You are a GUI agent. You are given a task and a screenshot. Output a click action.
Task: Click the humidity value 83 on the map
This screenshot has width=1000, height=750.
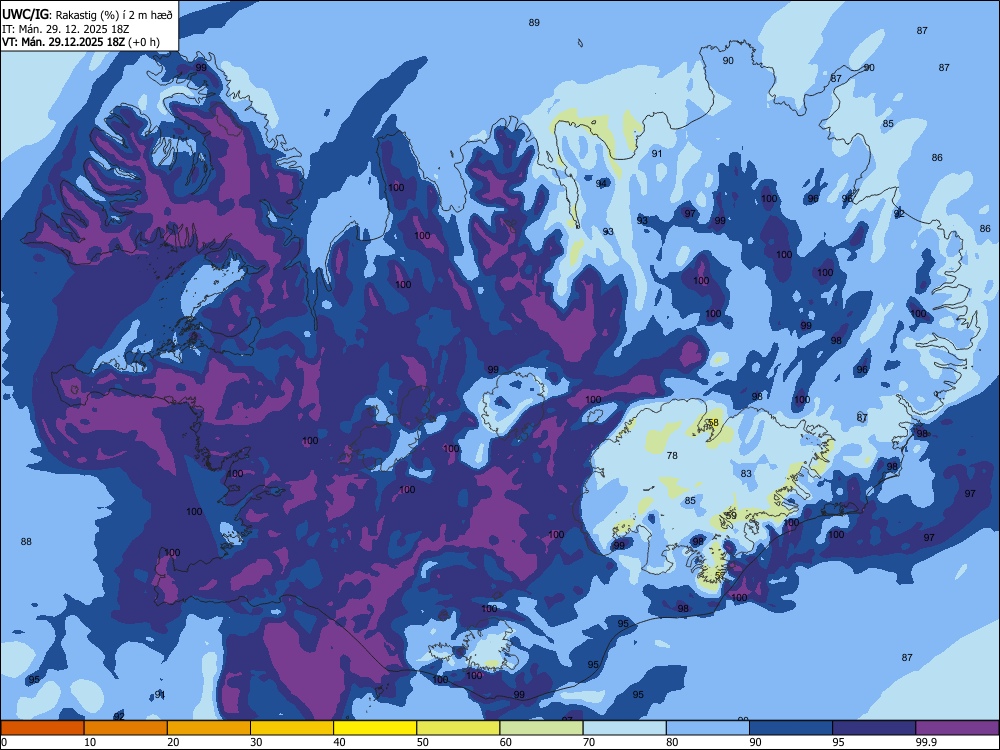(746, 473)
